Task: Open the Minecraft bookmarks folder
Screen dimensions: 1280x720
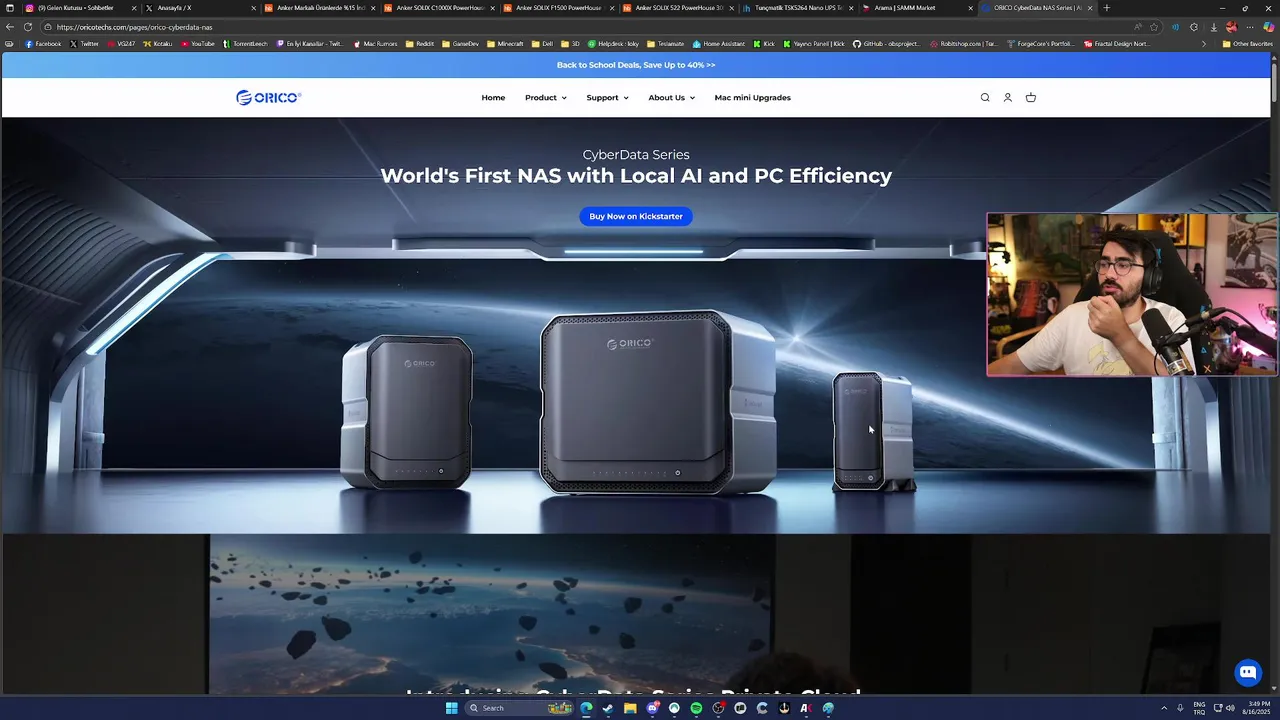Action: point(505,44)
